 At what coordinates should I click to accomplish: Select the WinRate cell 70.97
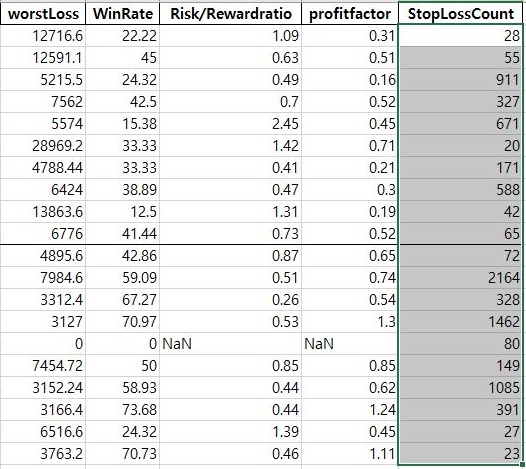tap(122, 322)
